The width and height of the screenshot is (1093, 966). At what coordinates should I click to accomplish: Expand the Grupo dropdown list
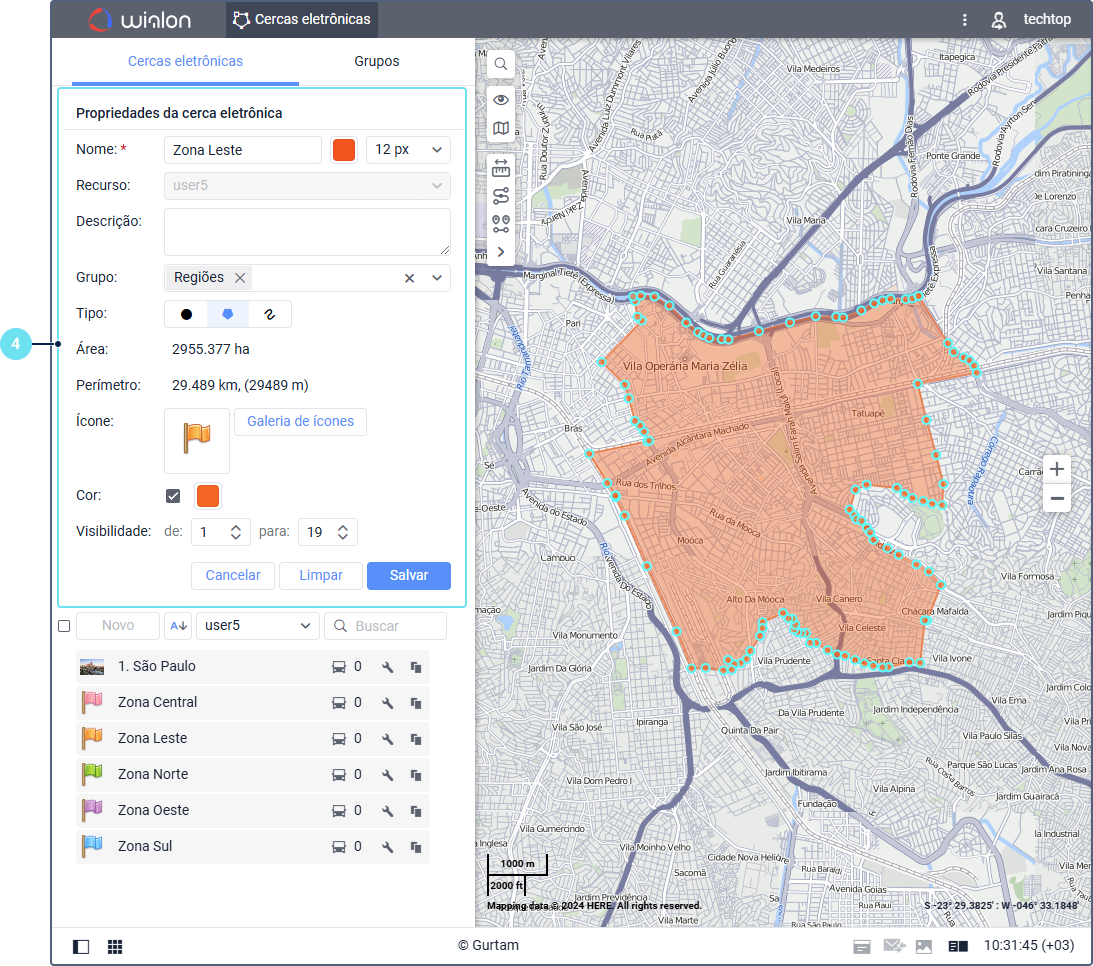tap(437, 278)
